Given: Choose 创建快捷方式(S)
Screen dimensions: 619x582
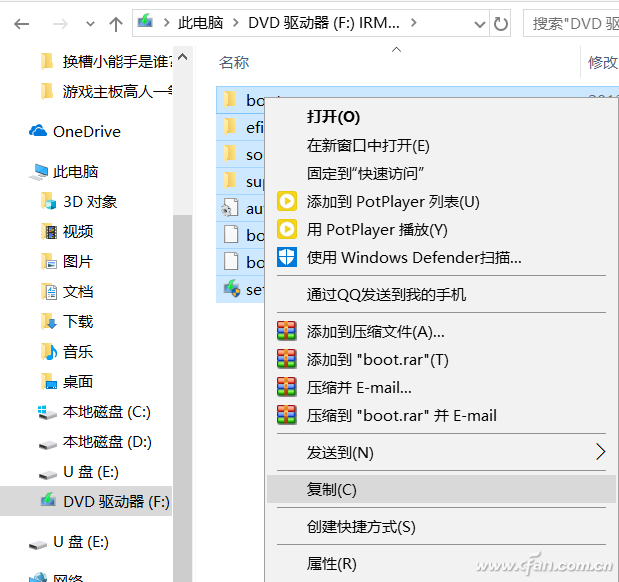Looking at the screenshot, I should click(x=361, y=527).
